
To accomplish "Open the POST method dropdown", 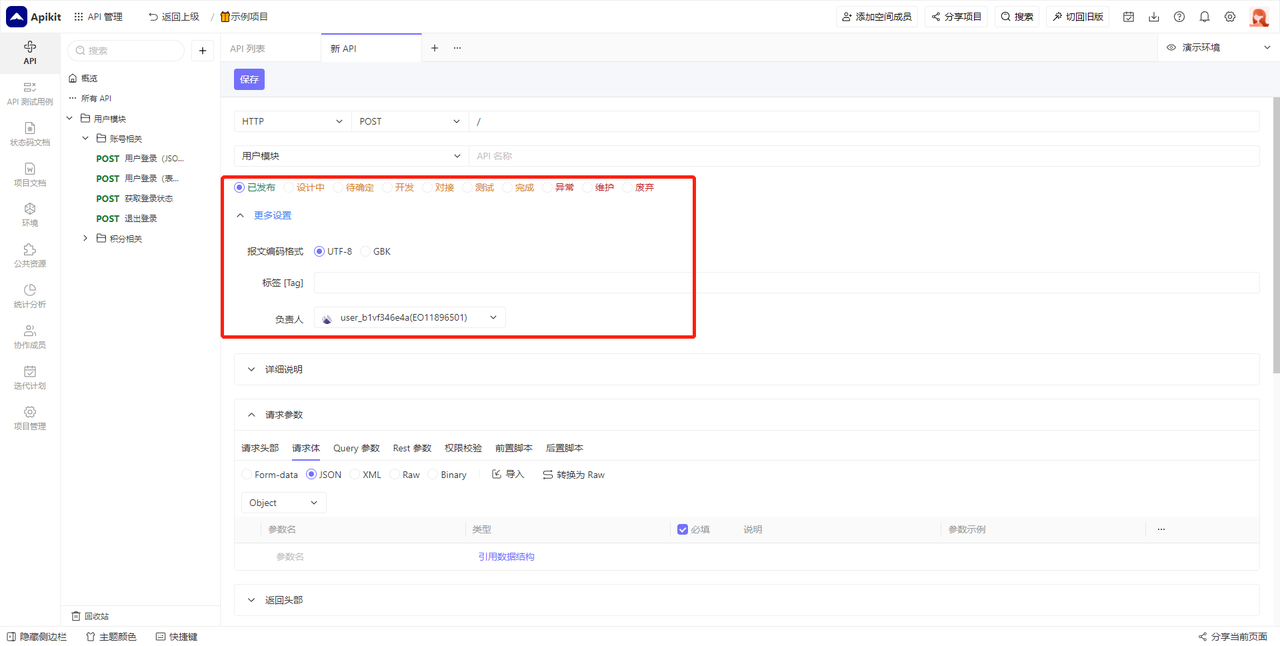I will click(x=409, y=120).
